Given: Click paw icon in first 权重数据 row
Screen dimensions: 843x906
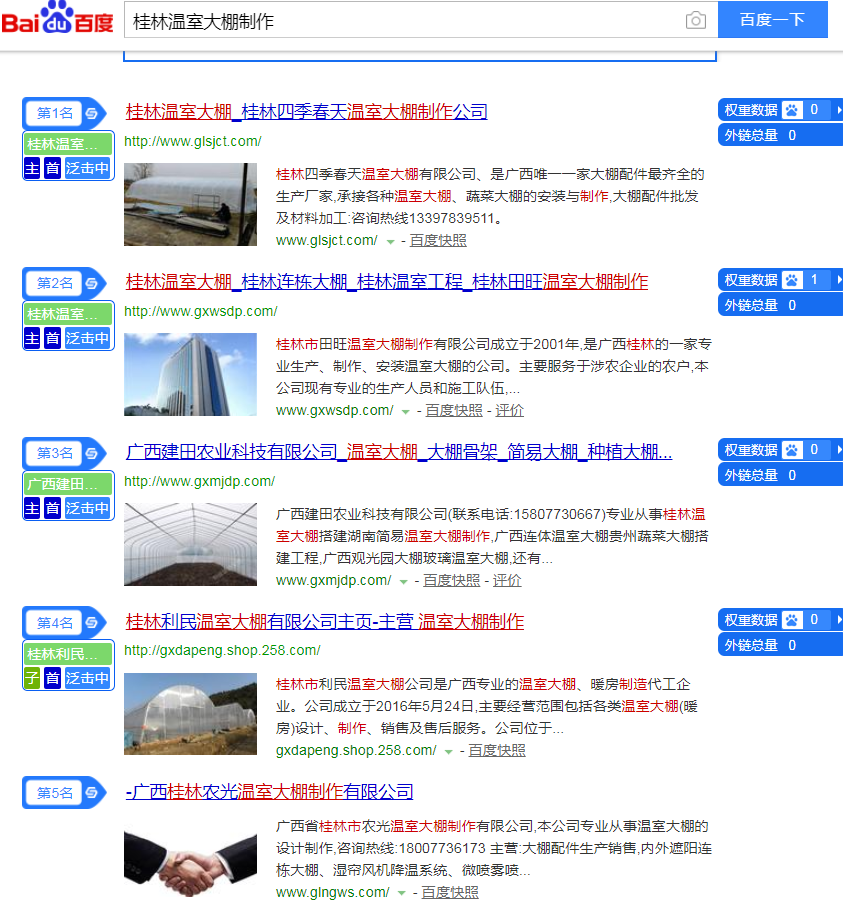Looking at the screenshot, I should 792,110.
